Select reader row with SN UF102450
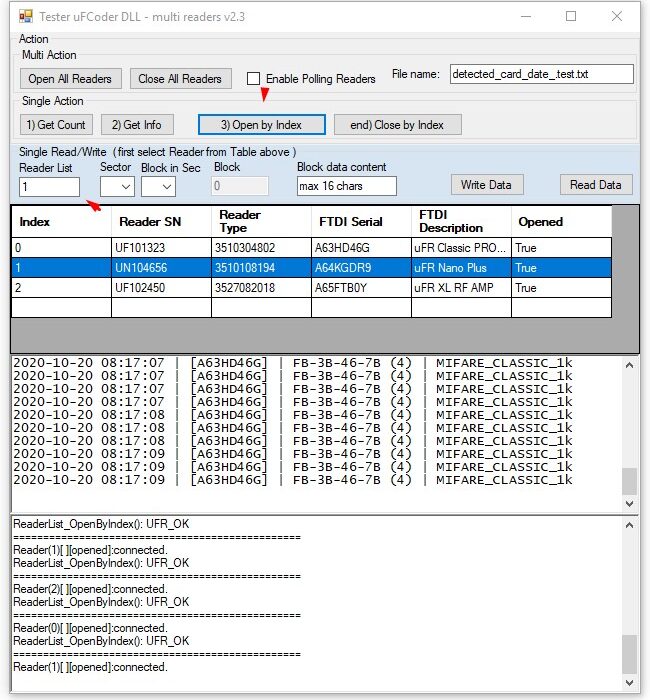 160,288
